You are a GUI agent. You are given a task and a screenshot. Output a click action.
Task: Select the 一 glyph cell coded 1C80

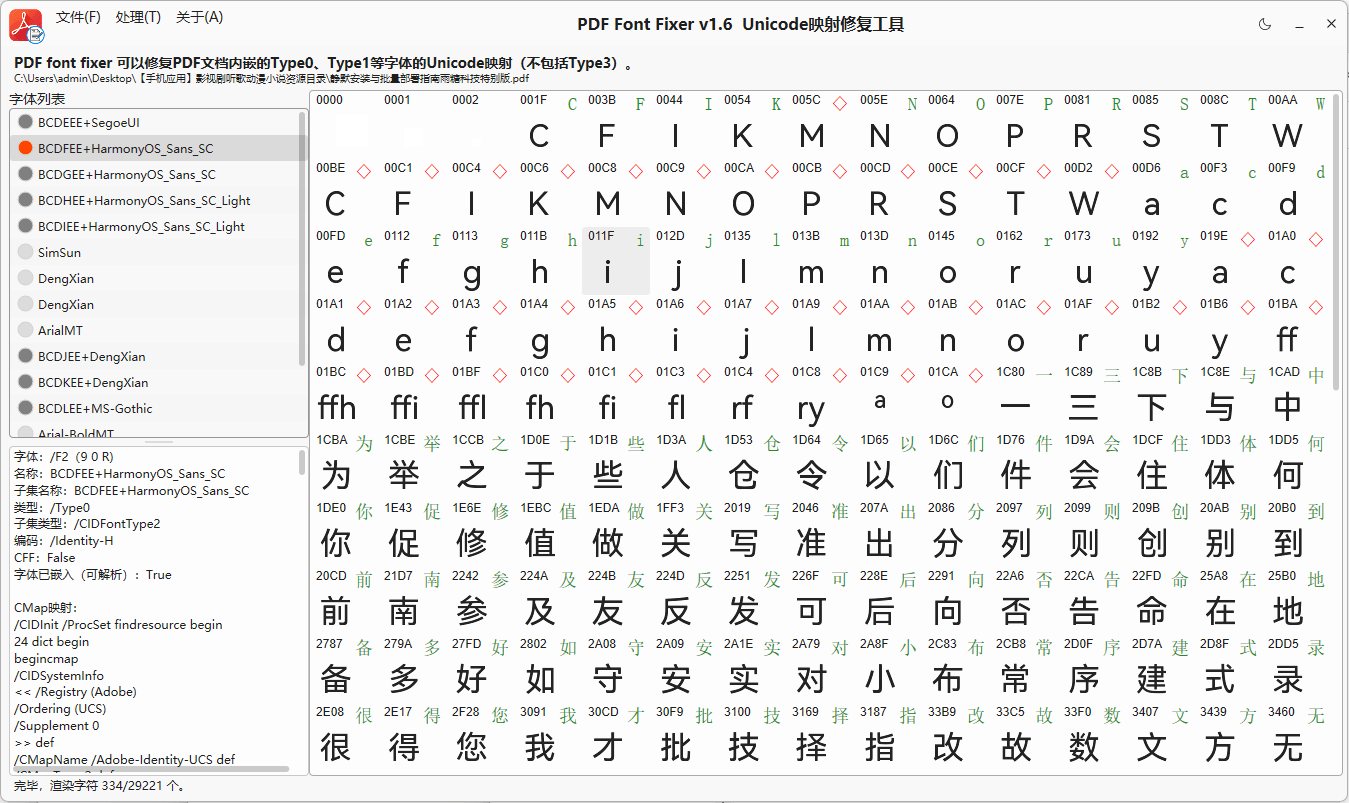pos(1024,396)
